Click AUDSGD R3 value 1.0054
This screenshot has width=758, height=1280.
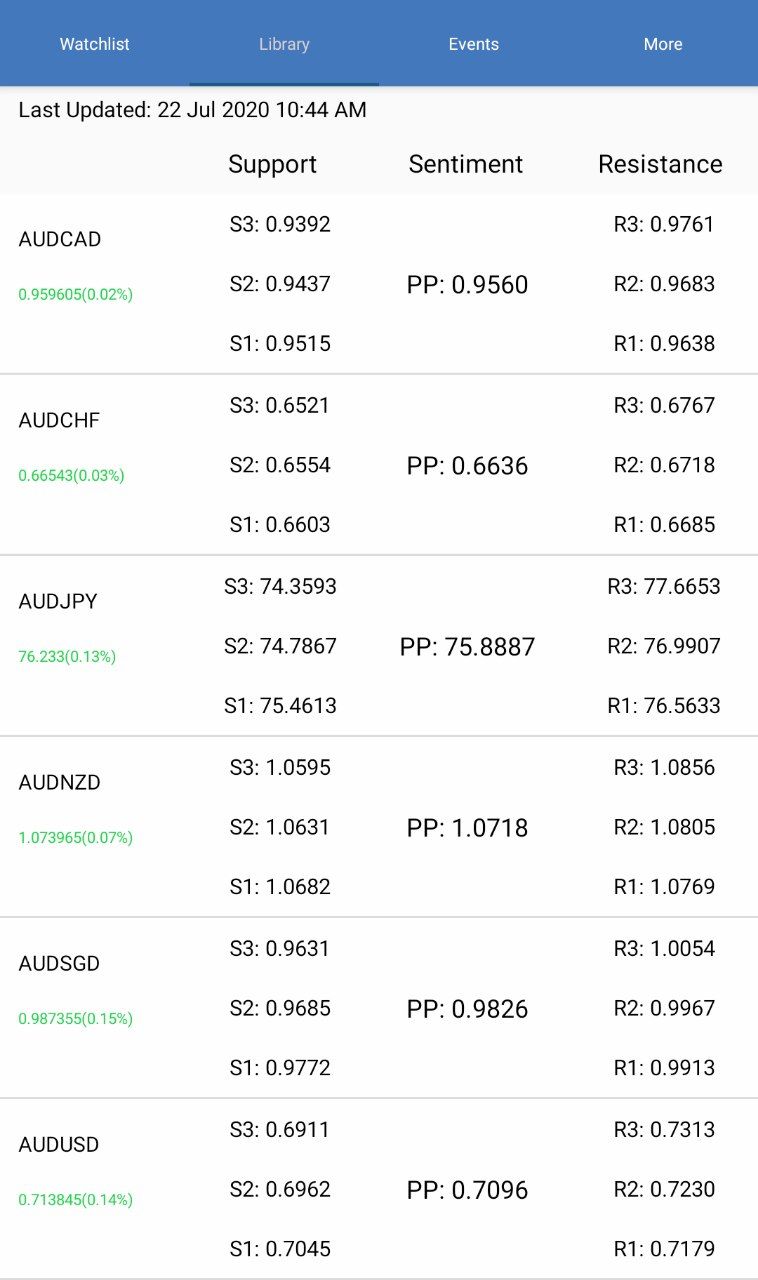click(x=664, y=949)
